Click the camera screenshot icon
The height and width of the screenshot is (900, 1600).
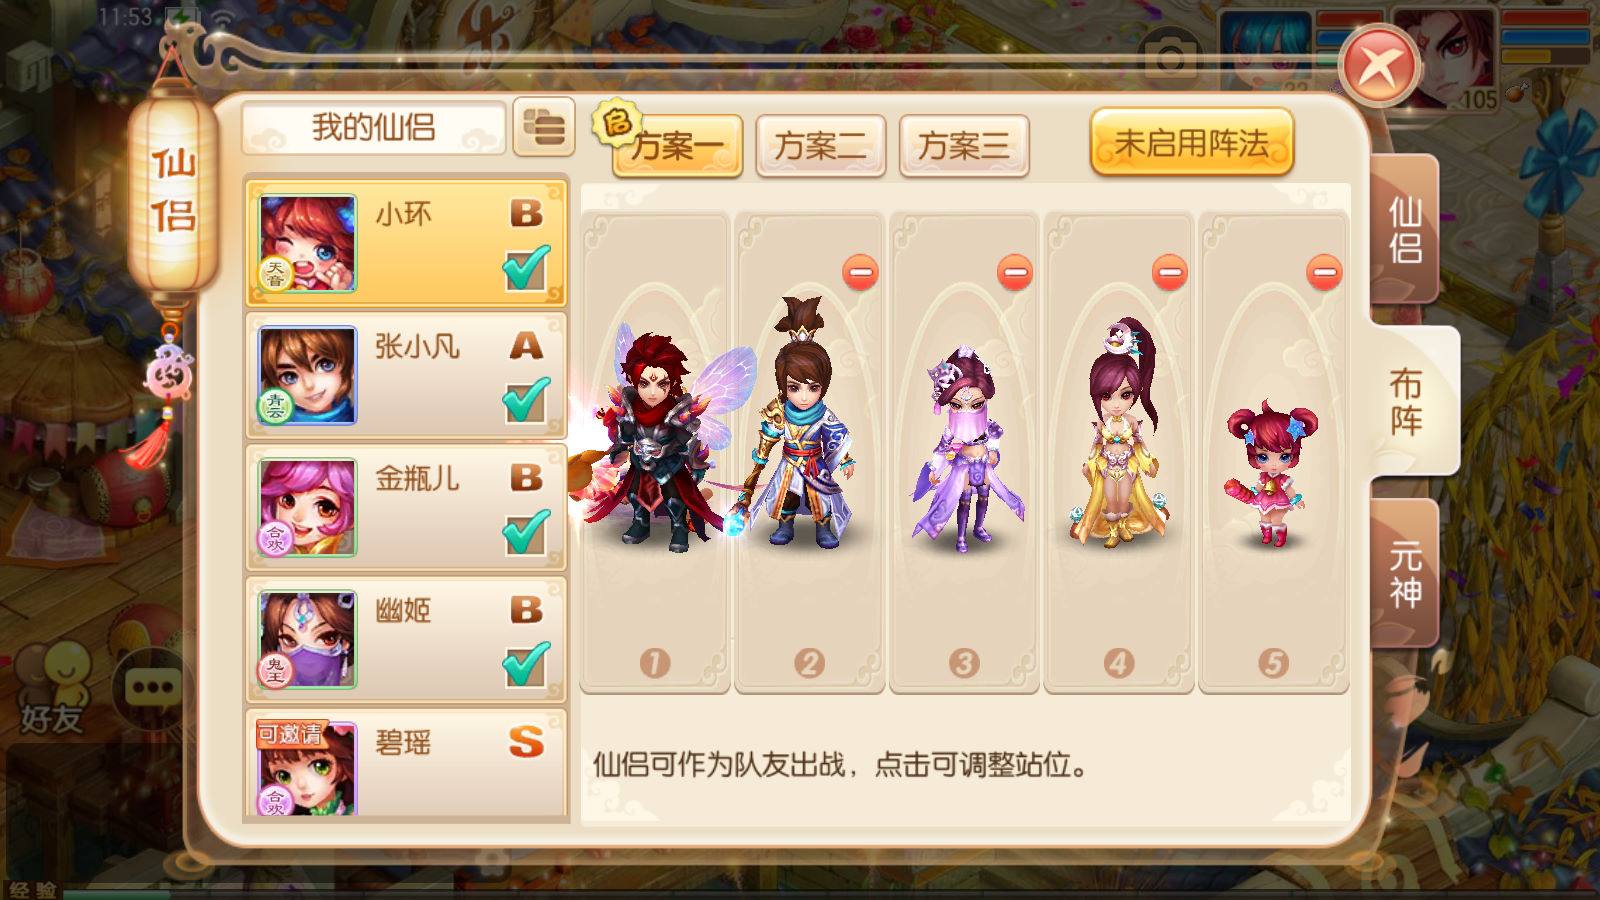[1170, 57]
